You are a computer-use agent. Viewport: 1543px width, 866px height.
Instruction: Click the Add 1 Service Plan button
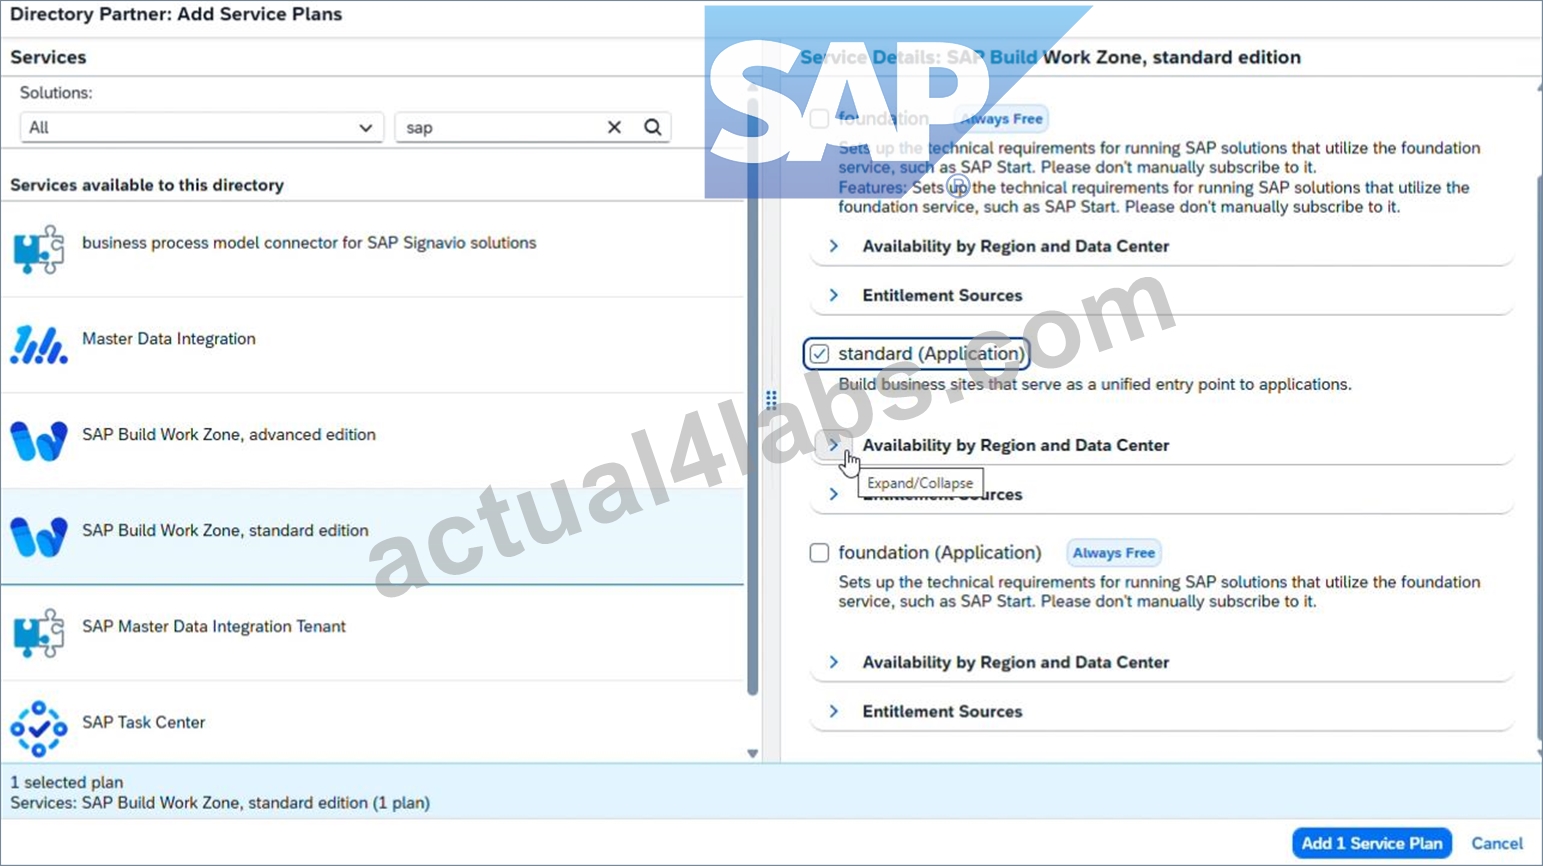point(1371,843)
